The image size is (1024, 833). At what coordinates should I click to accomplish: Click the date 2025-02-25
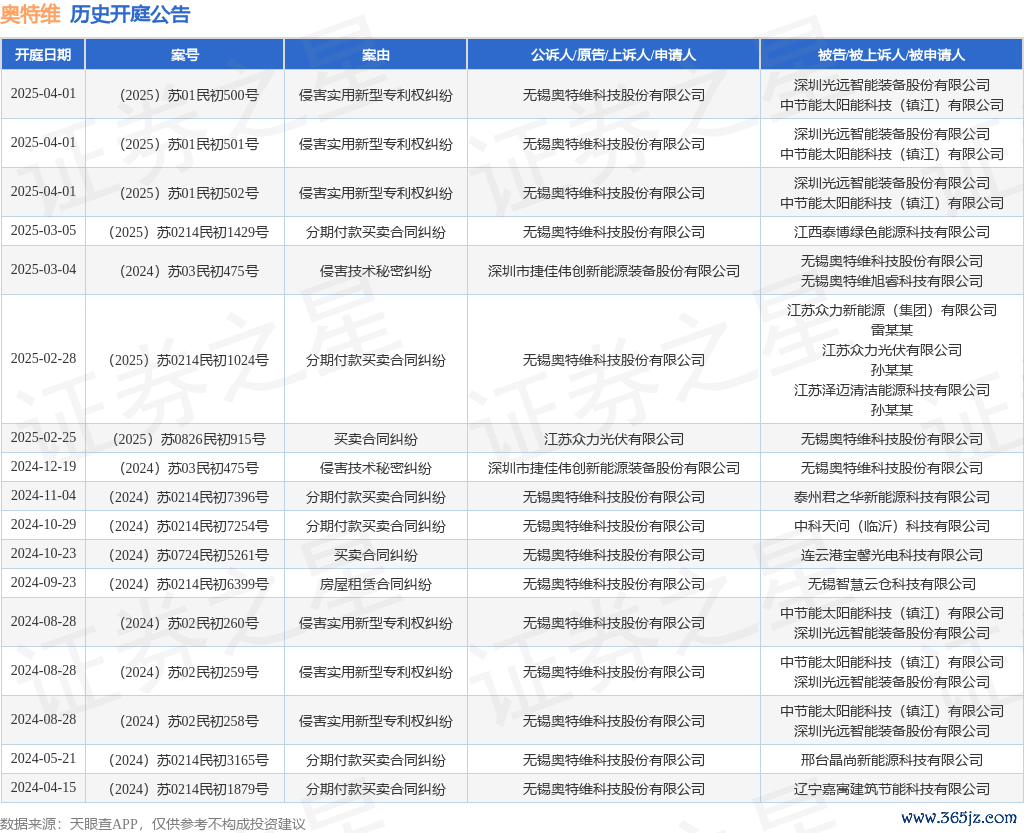[x=43, y=437]
